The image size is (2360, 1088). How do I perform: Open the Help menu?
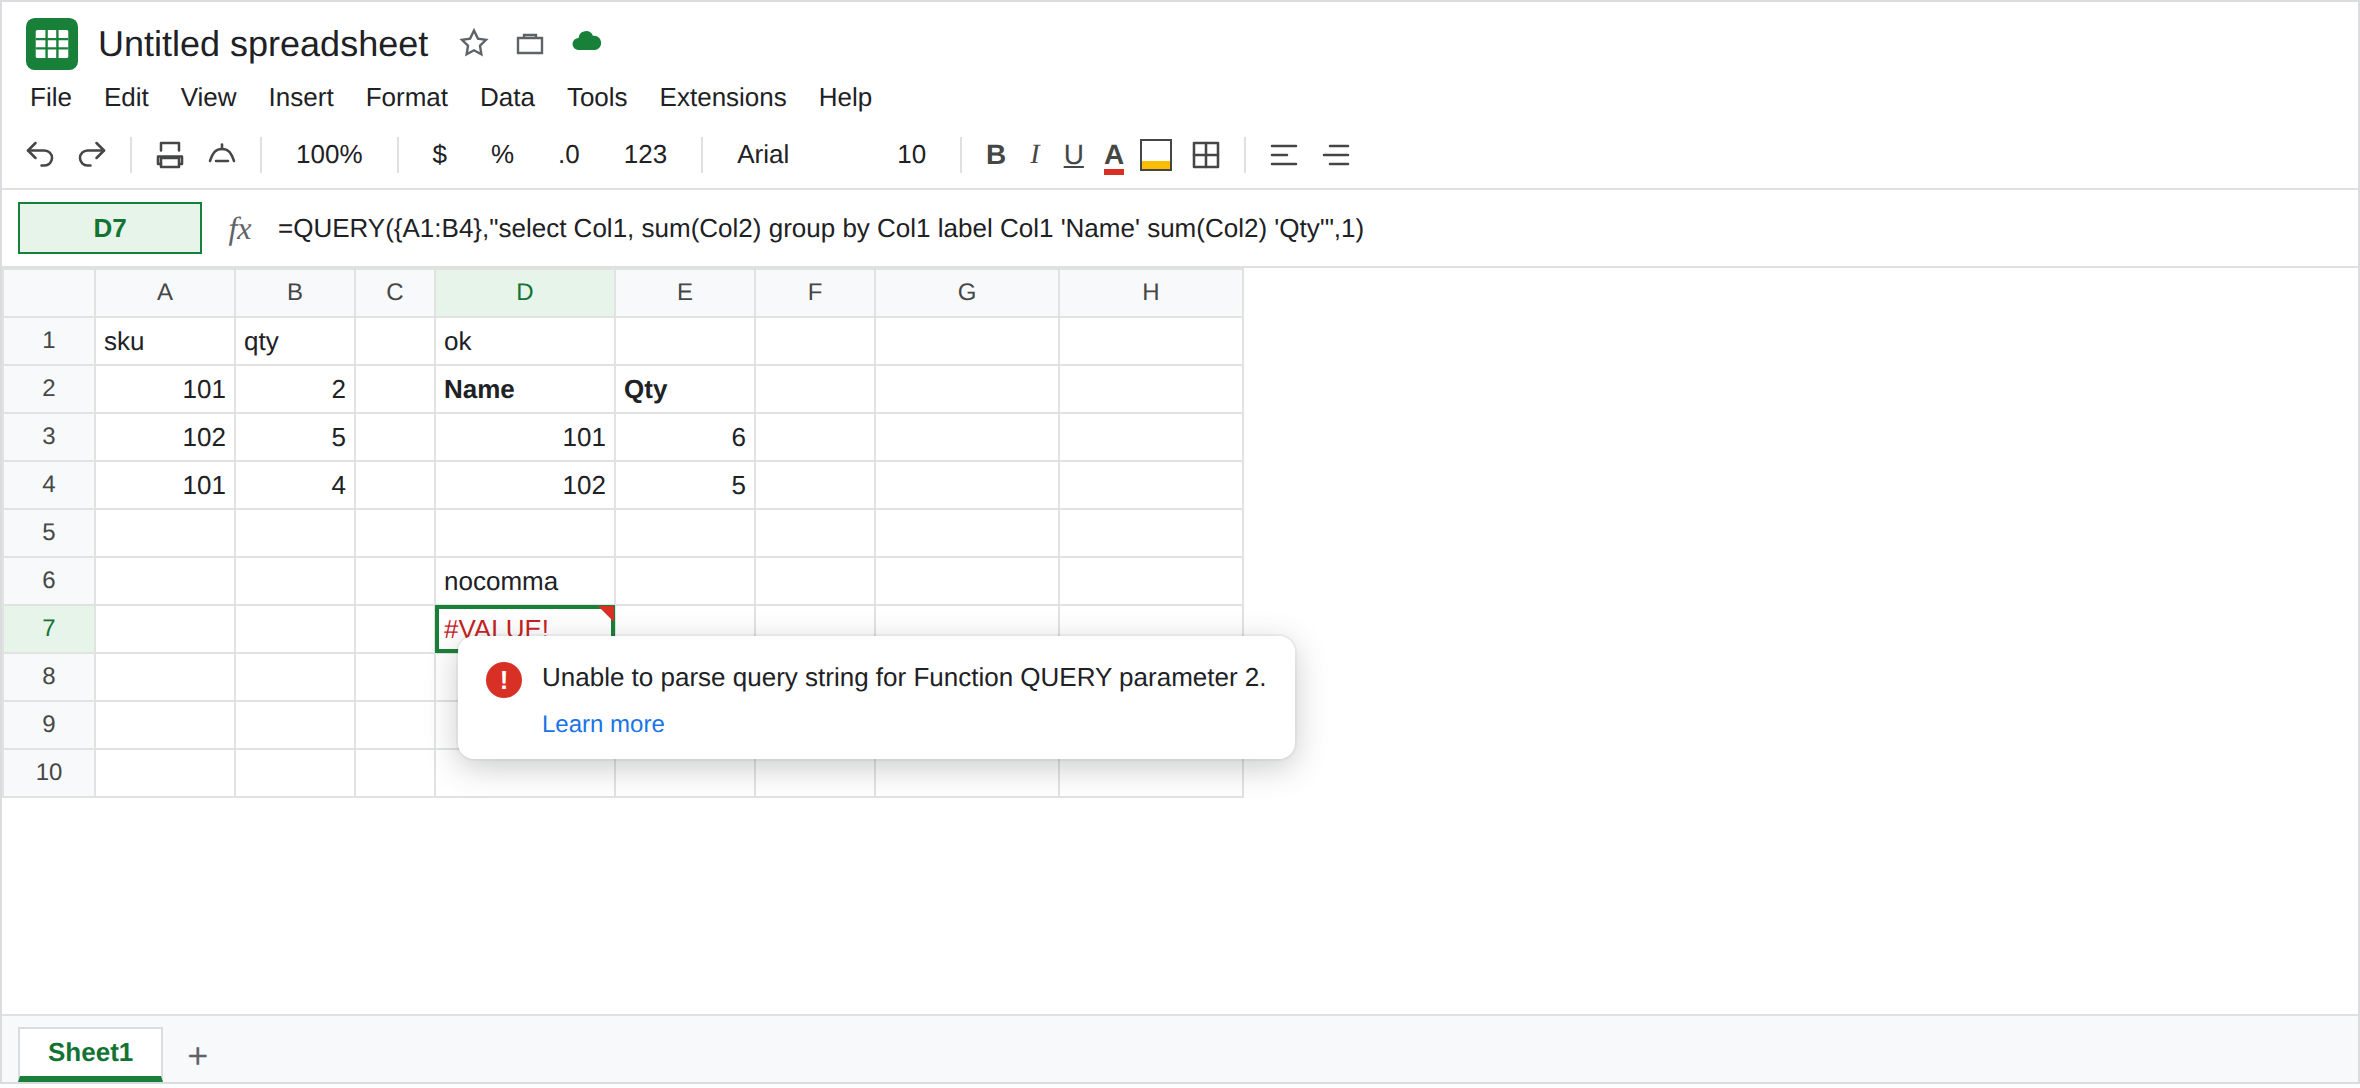pyautogui.click(x=845, y=98)
